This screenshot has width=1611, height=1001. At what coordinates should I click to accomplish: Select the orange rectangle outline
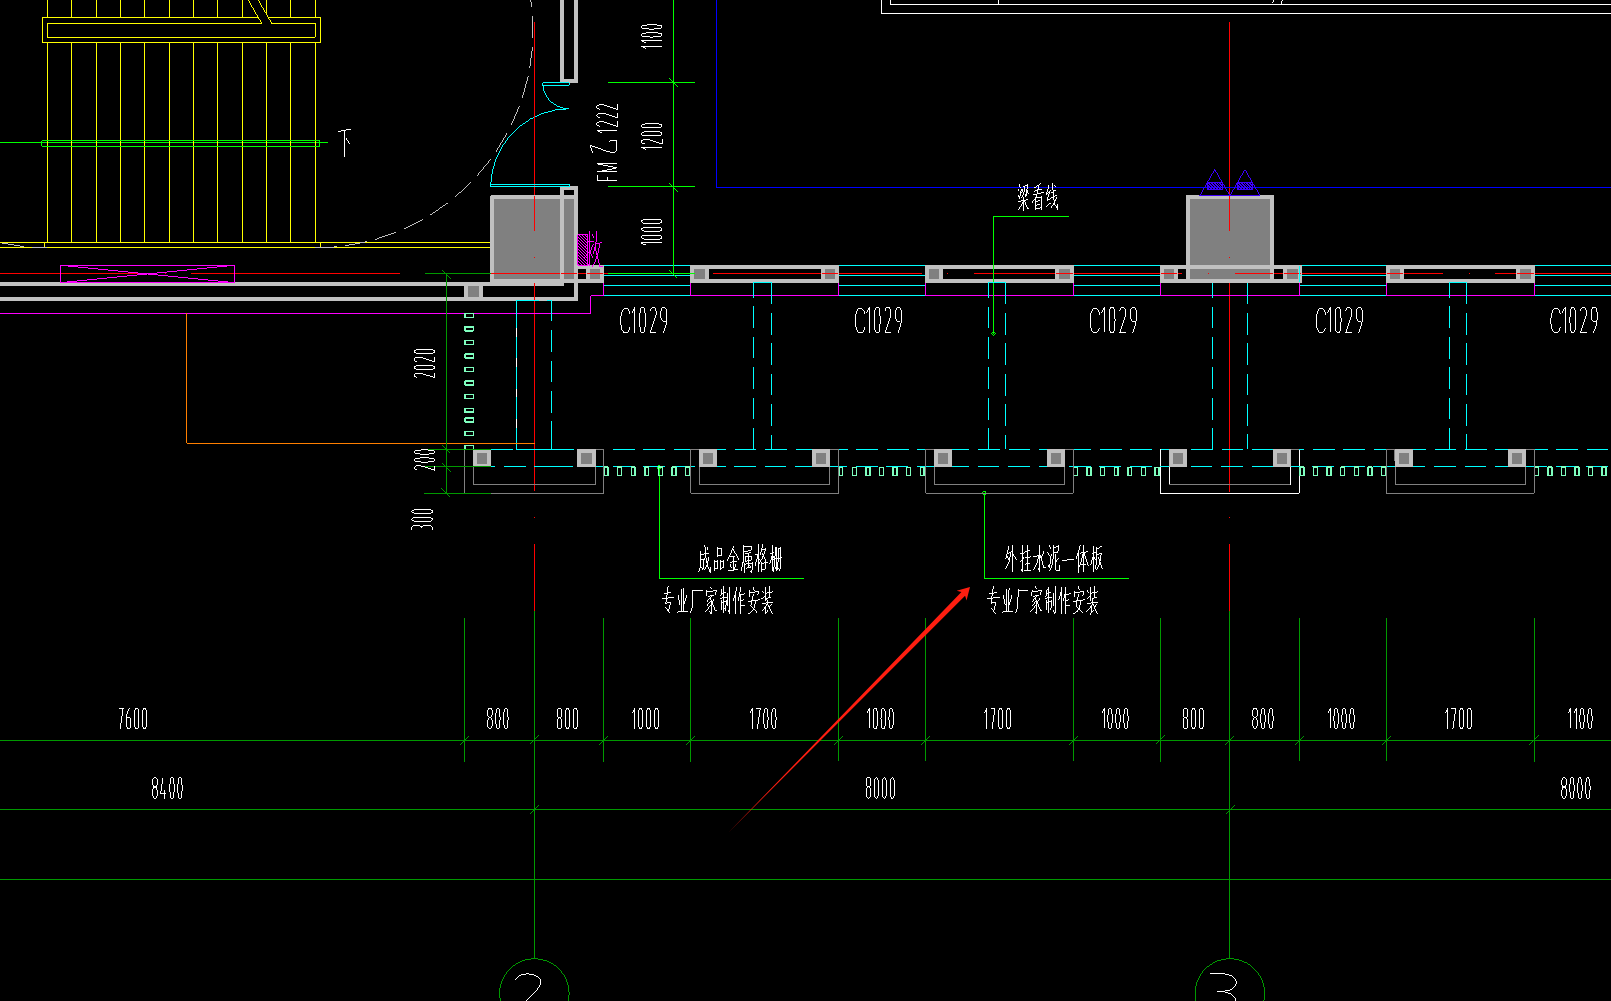tap(360, 378)
